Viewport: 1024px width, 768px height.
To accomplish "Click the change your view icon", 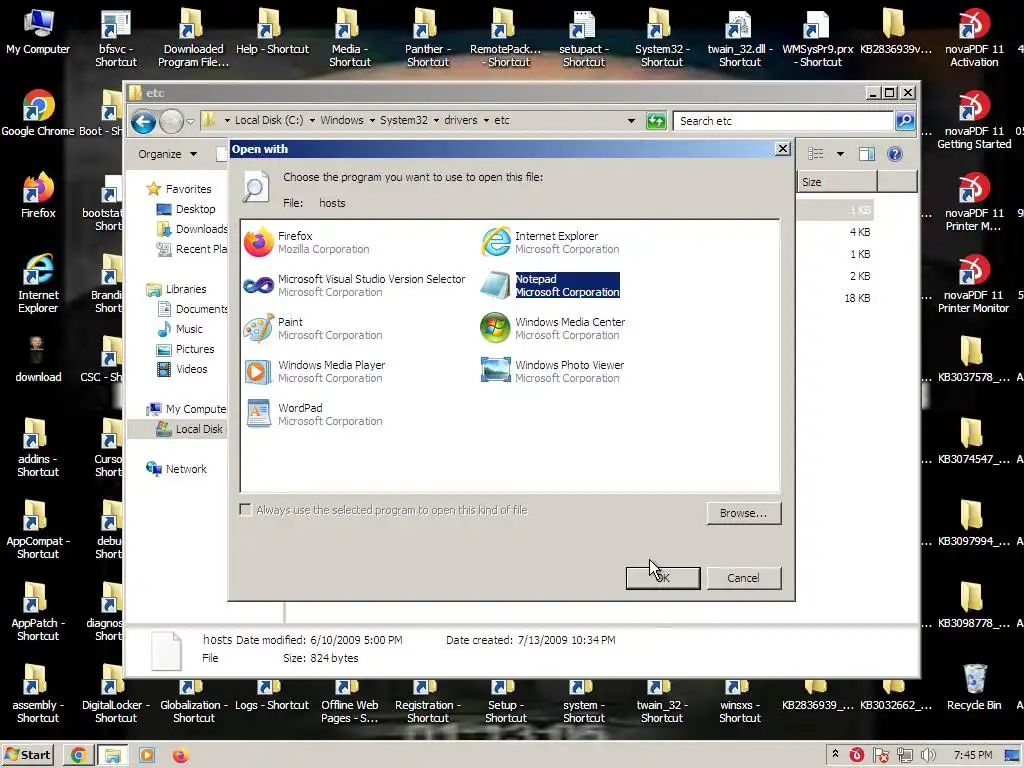I will click(x=816, y=154).
